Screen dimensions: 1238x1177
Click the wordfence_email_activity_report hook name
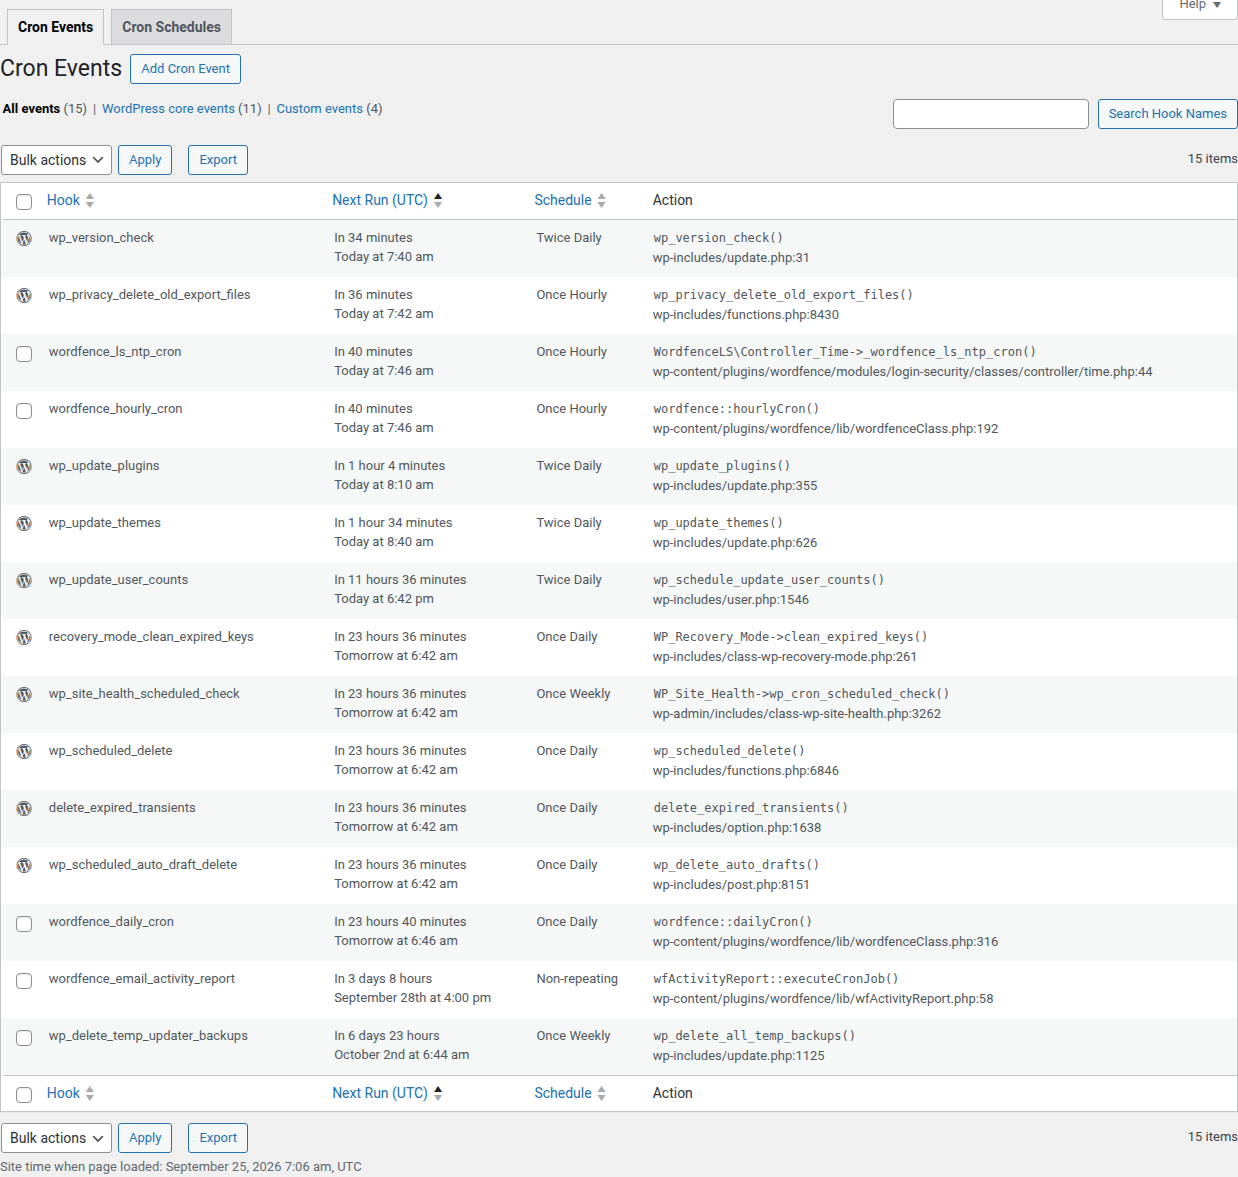tap(142, 979)
